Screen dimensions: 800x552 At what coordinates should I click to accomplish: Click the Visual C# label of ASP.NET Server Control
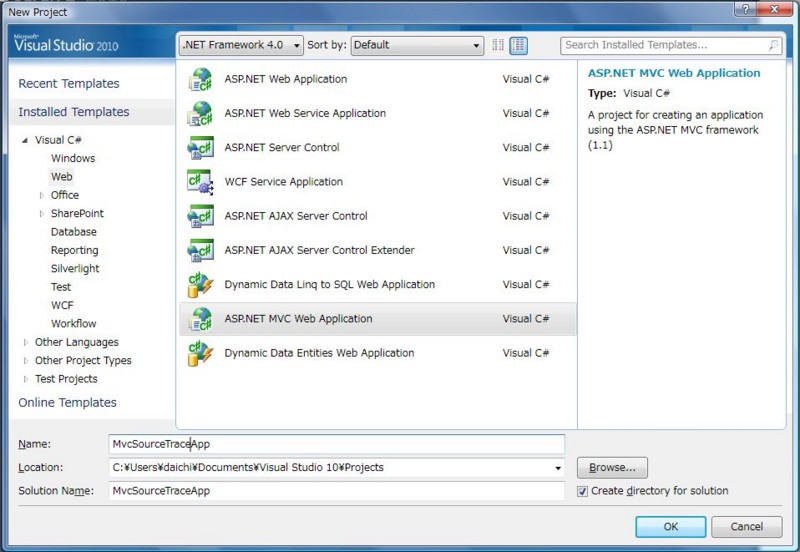point(526,148)
